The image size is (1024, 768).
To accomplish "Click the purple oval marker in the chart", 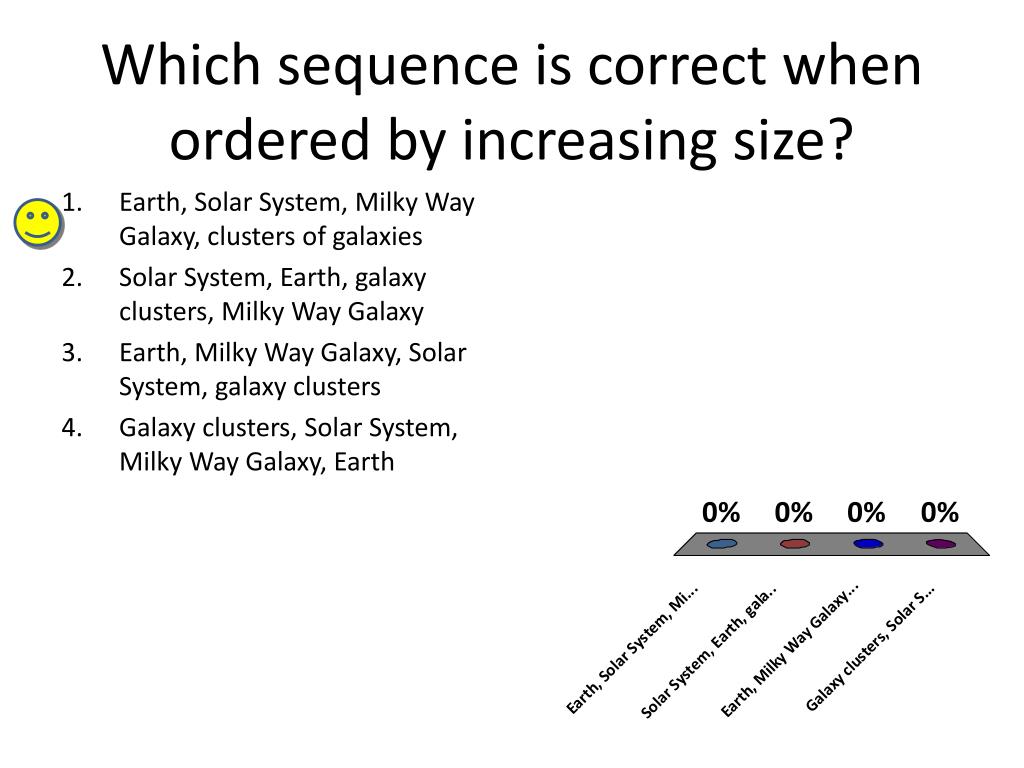I will pyautogui.click(x=941, y=544).
